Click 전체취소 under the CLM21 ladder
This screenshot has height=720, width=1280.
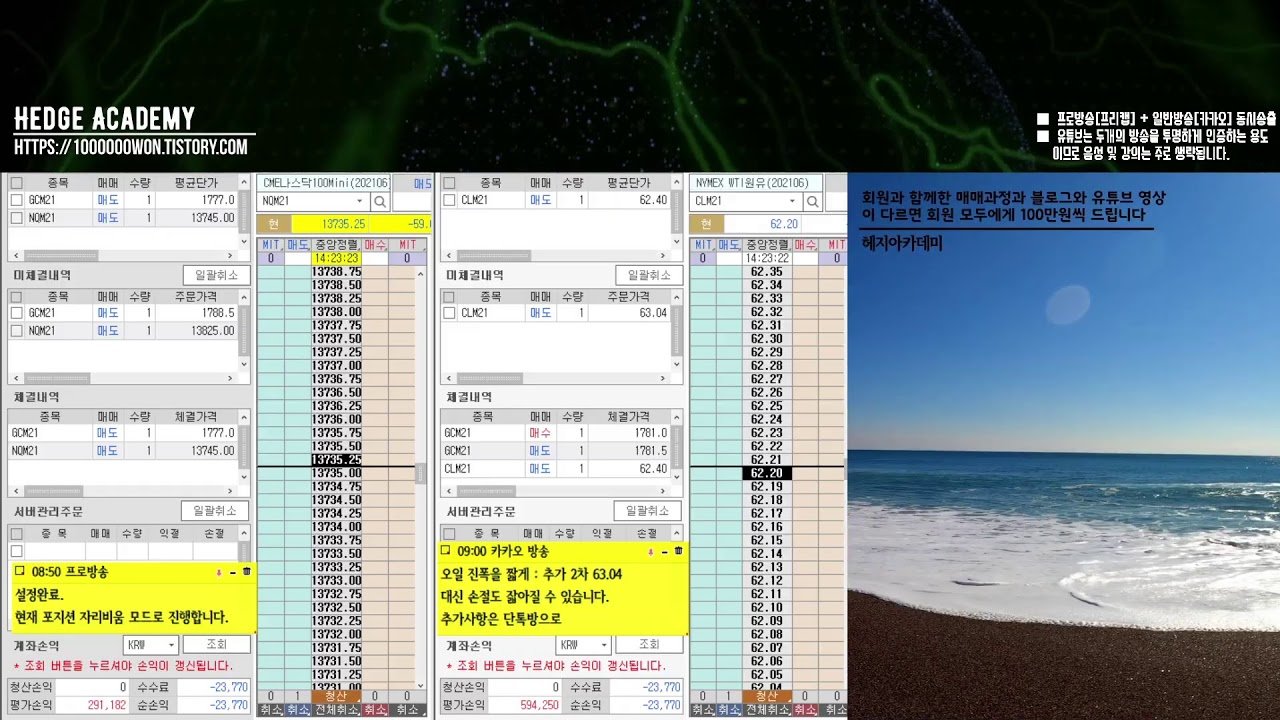point(767,710)
